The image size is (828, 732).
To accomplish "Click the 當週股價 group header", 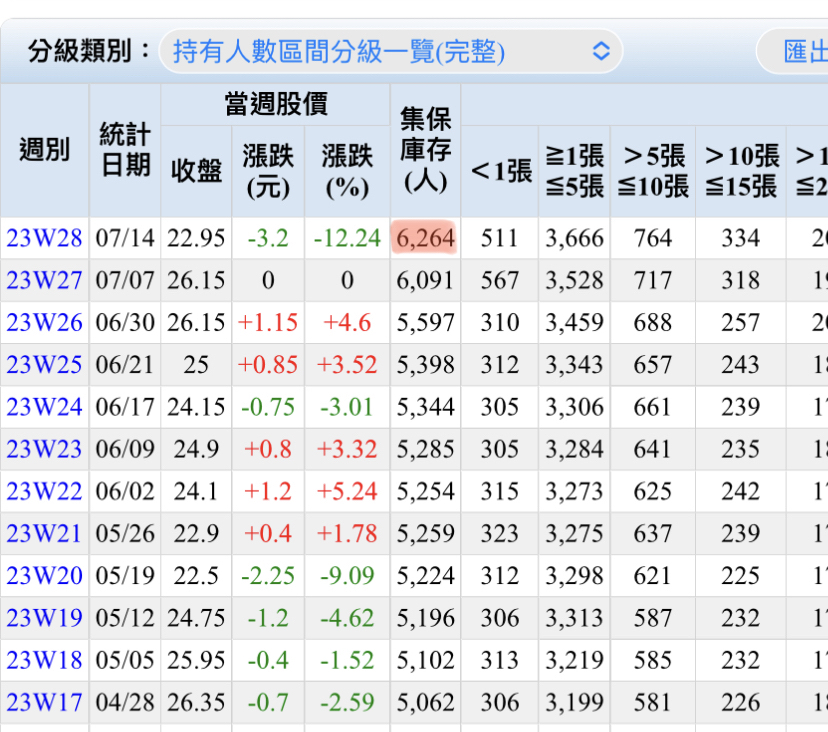I will coord(276,105).
